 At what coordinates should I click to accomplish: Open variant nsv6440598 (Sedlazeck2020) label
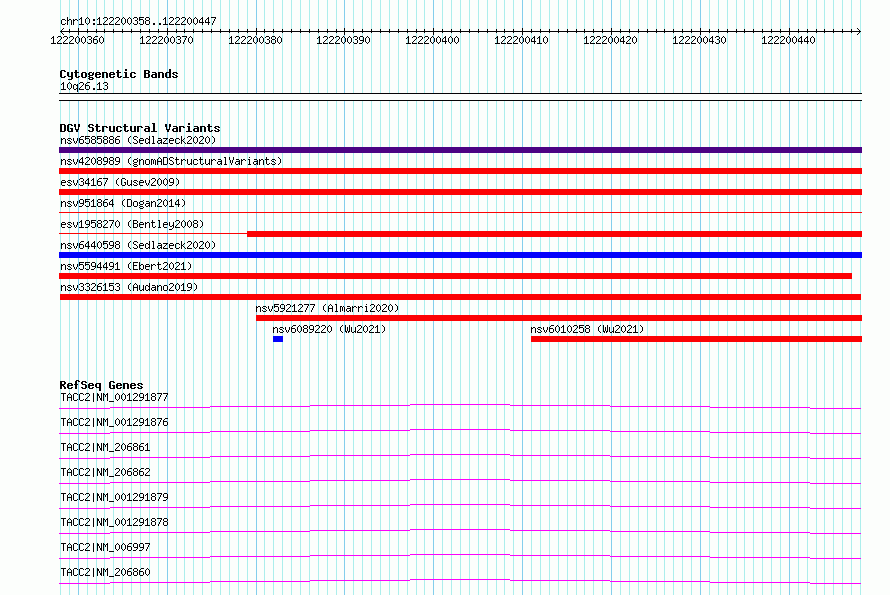138,245
